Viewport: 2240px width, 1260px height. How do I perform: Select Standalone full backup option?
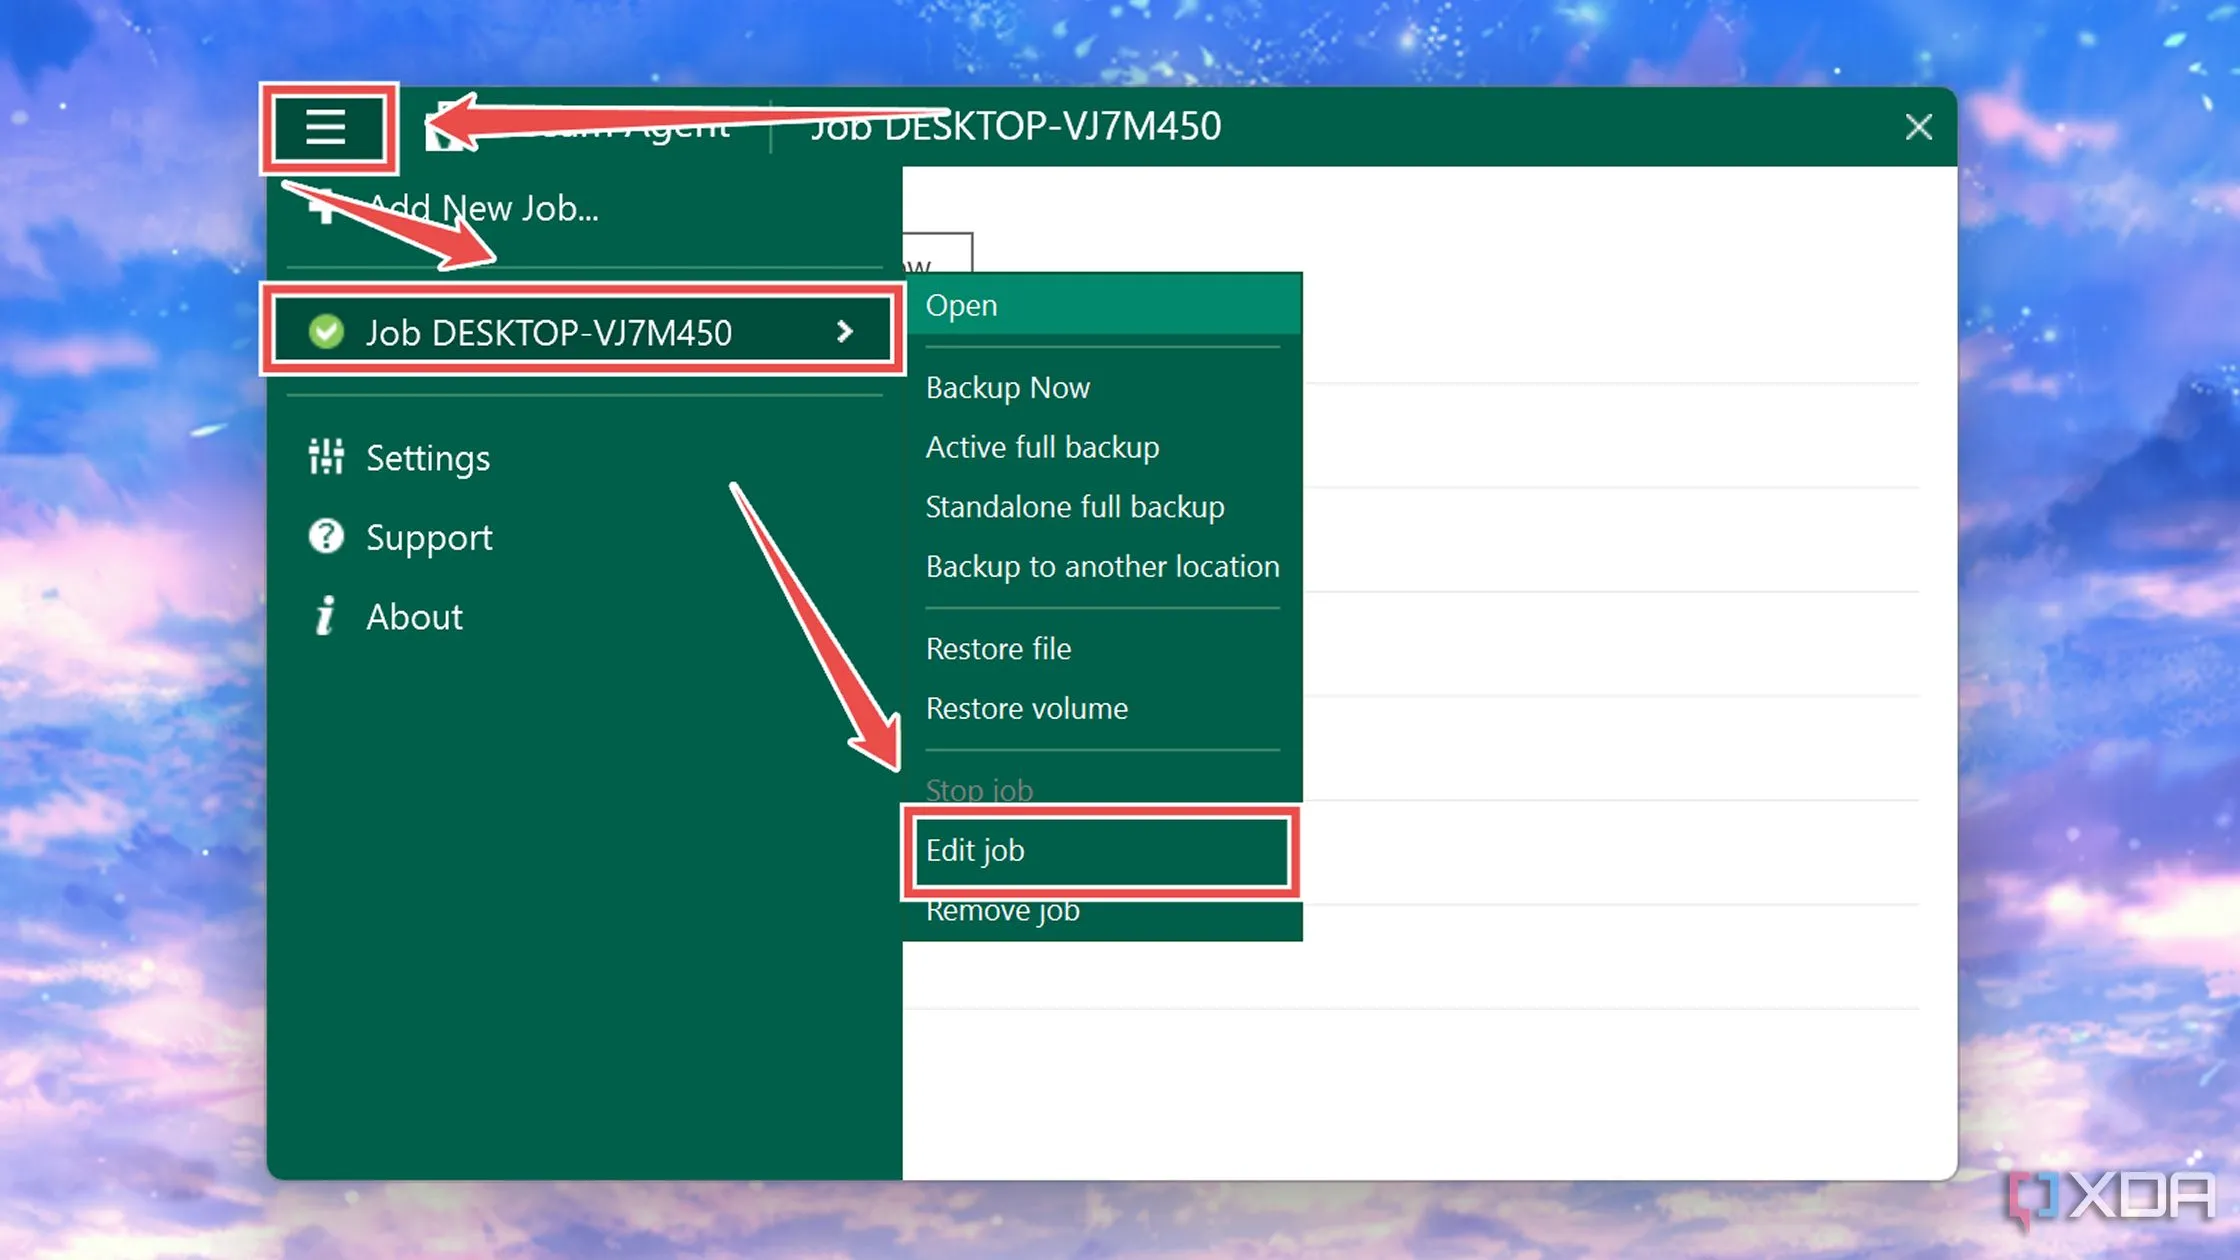pyautogui.click(x=1074, y=507)
